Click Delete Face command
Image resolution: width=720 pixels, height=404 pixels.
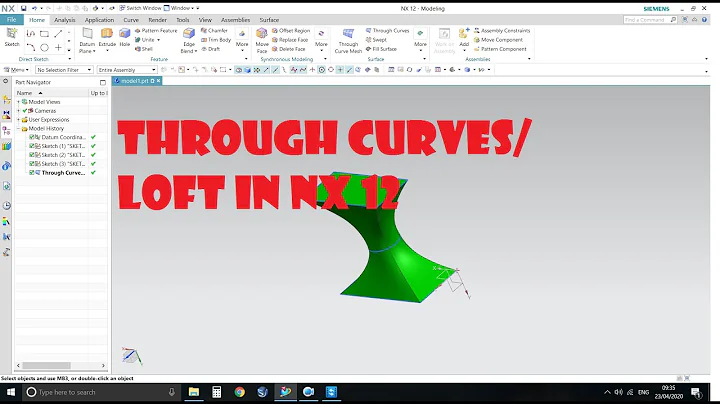288,49
